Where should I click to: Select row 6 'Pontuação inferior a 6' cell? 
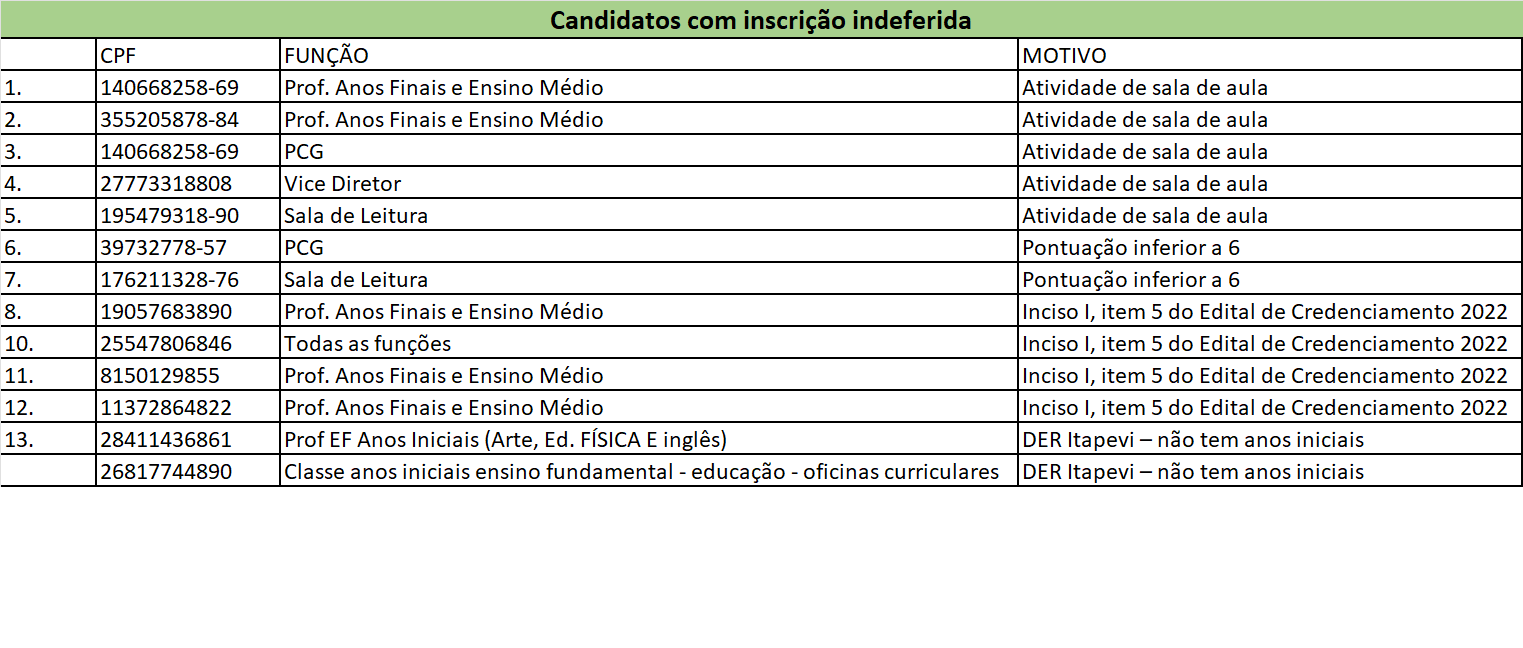(x=1270, y=247)
